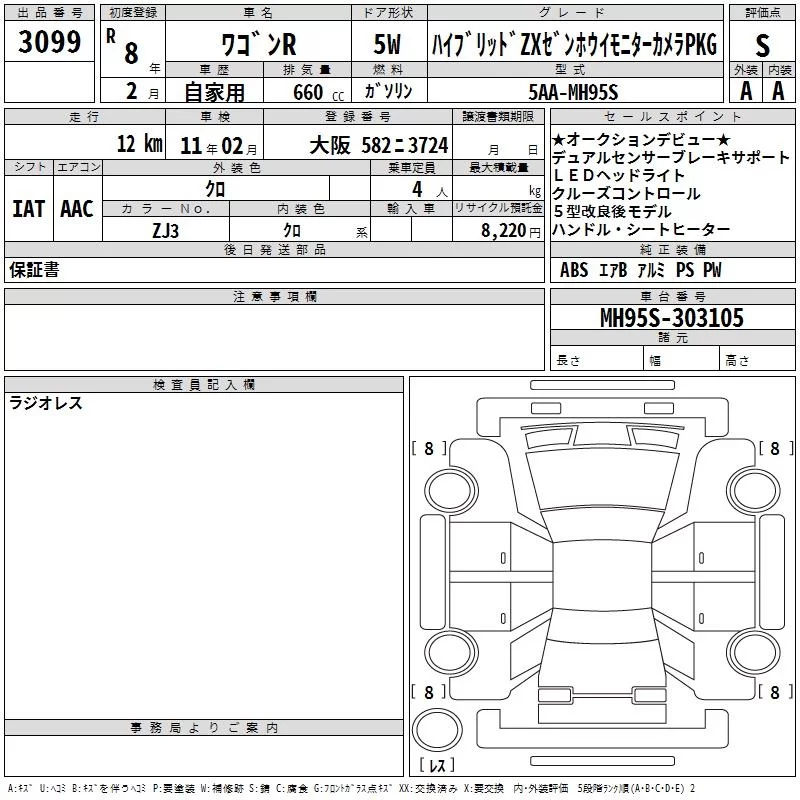The image size is (800, 800).
Task: Select the overall evaluation score S
Action: click(x=762, y=44)
